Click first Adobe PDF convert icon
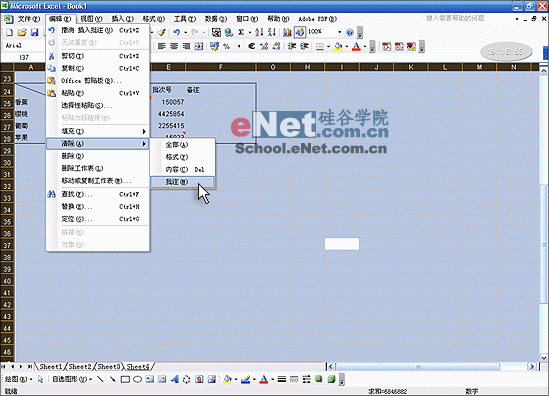 tap(387, 46)
